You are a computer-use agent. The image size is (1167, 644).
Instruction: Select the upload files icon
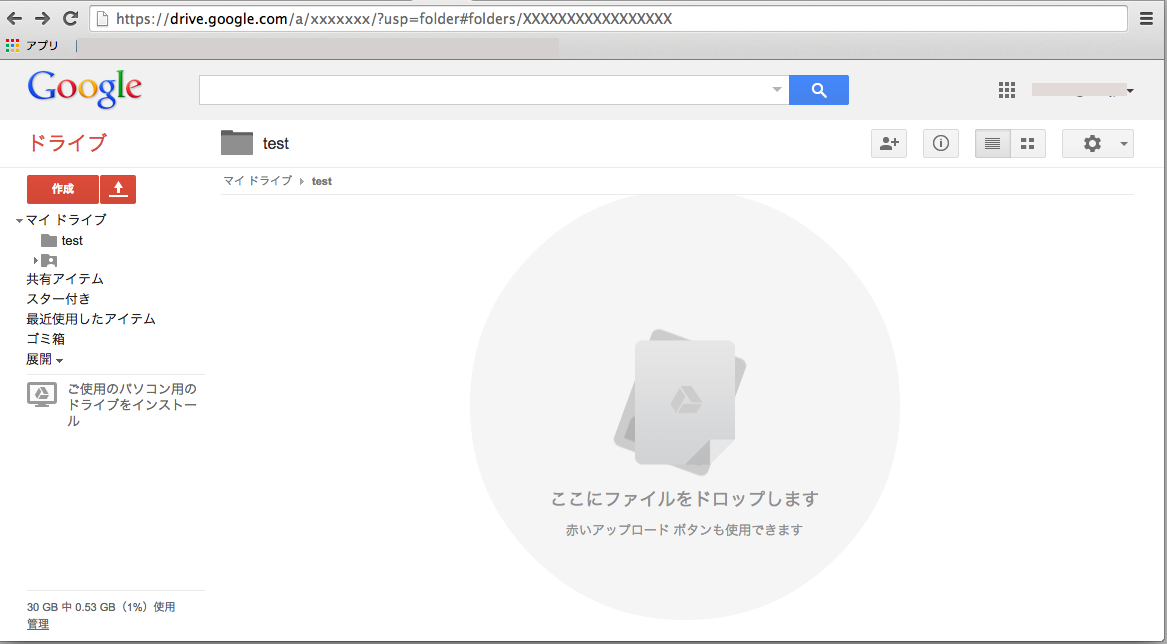(117, 189)
